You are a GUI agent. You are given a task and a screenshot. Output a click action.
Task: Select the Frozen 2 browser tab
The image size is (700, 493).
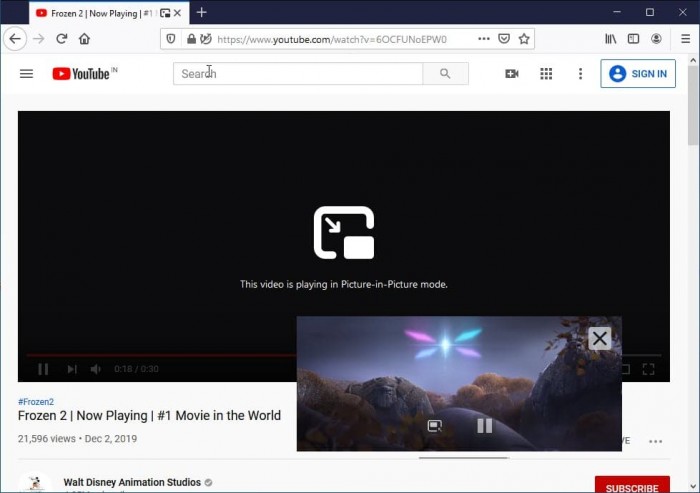coord(95,13)
